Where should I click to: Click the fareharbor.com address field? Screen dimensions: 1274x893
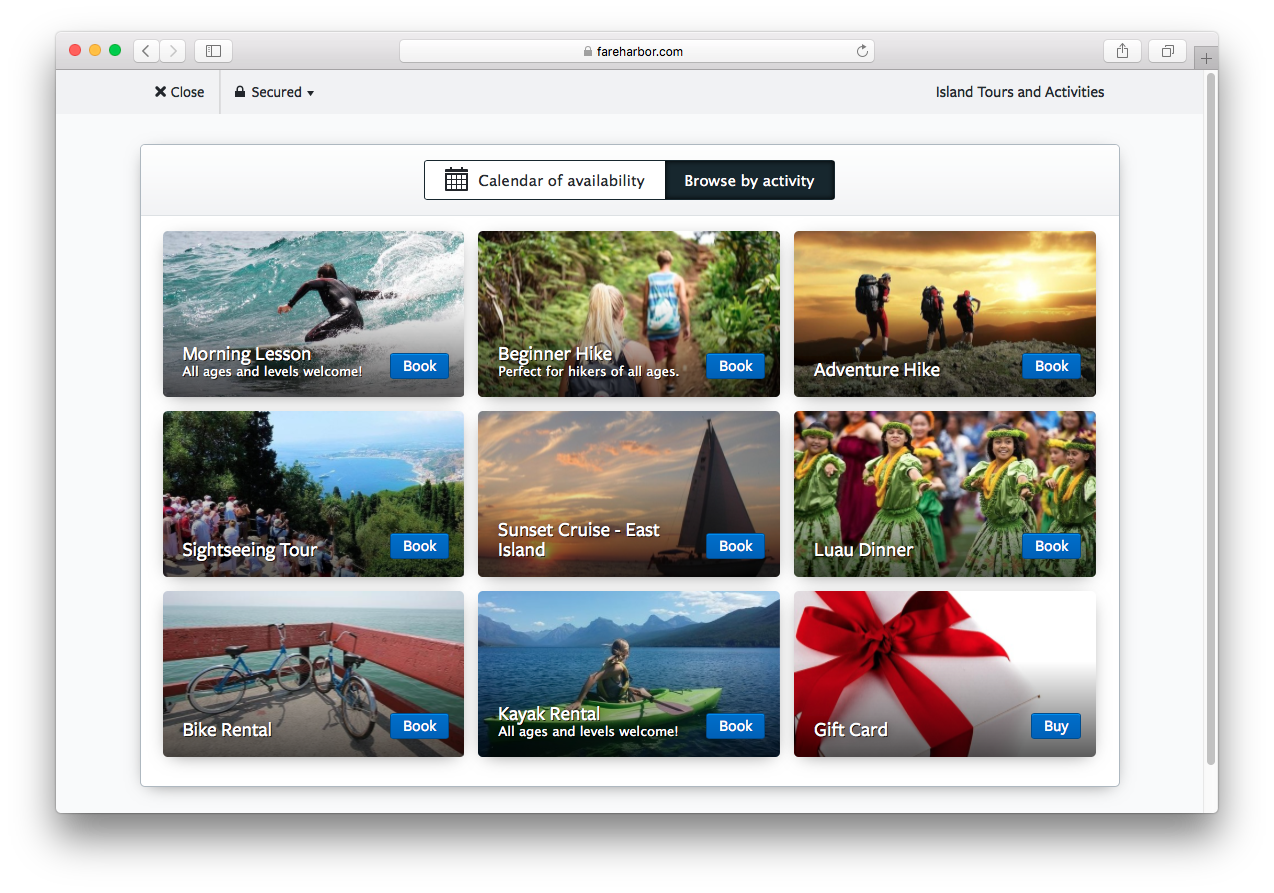(x=636, y=51)
